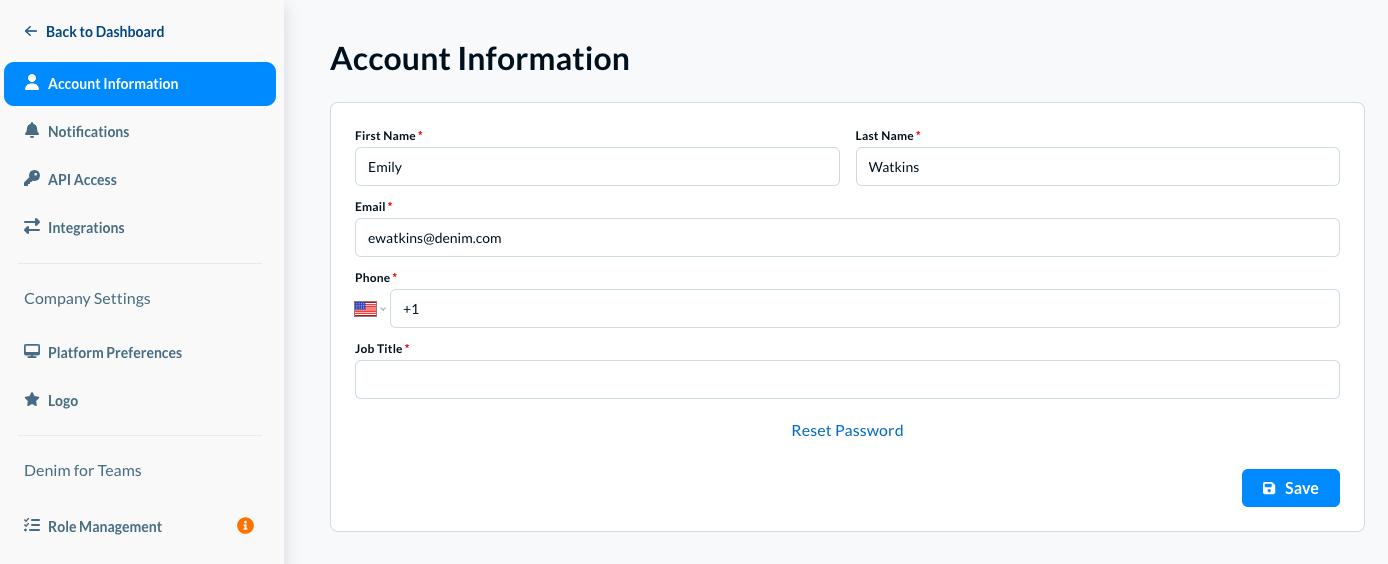Click the API Access key icon
This screenshot has height=564, width=1388.
(x=32, y=179)
